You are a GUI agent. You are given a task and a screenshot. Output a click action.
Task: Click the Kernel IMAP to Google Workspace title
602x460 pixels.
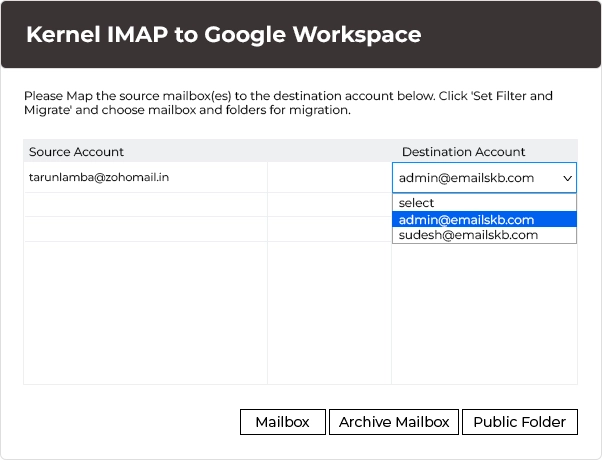point(224,35)
